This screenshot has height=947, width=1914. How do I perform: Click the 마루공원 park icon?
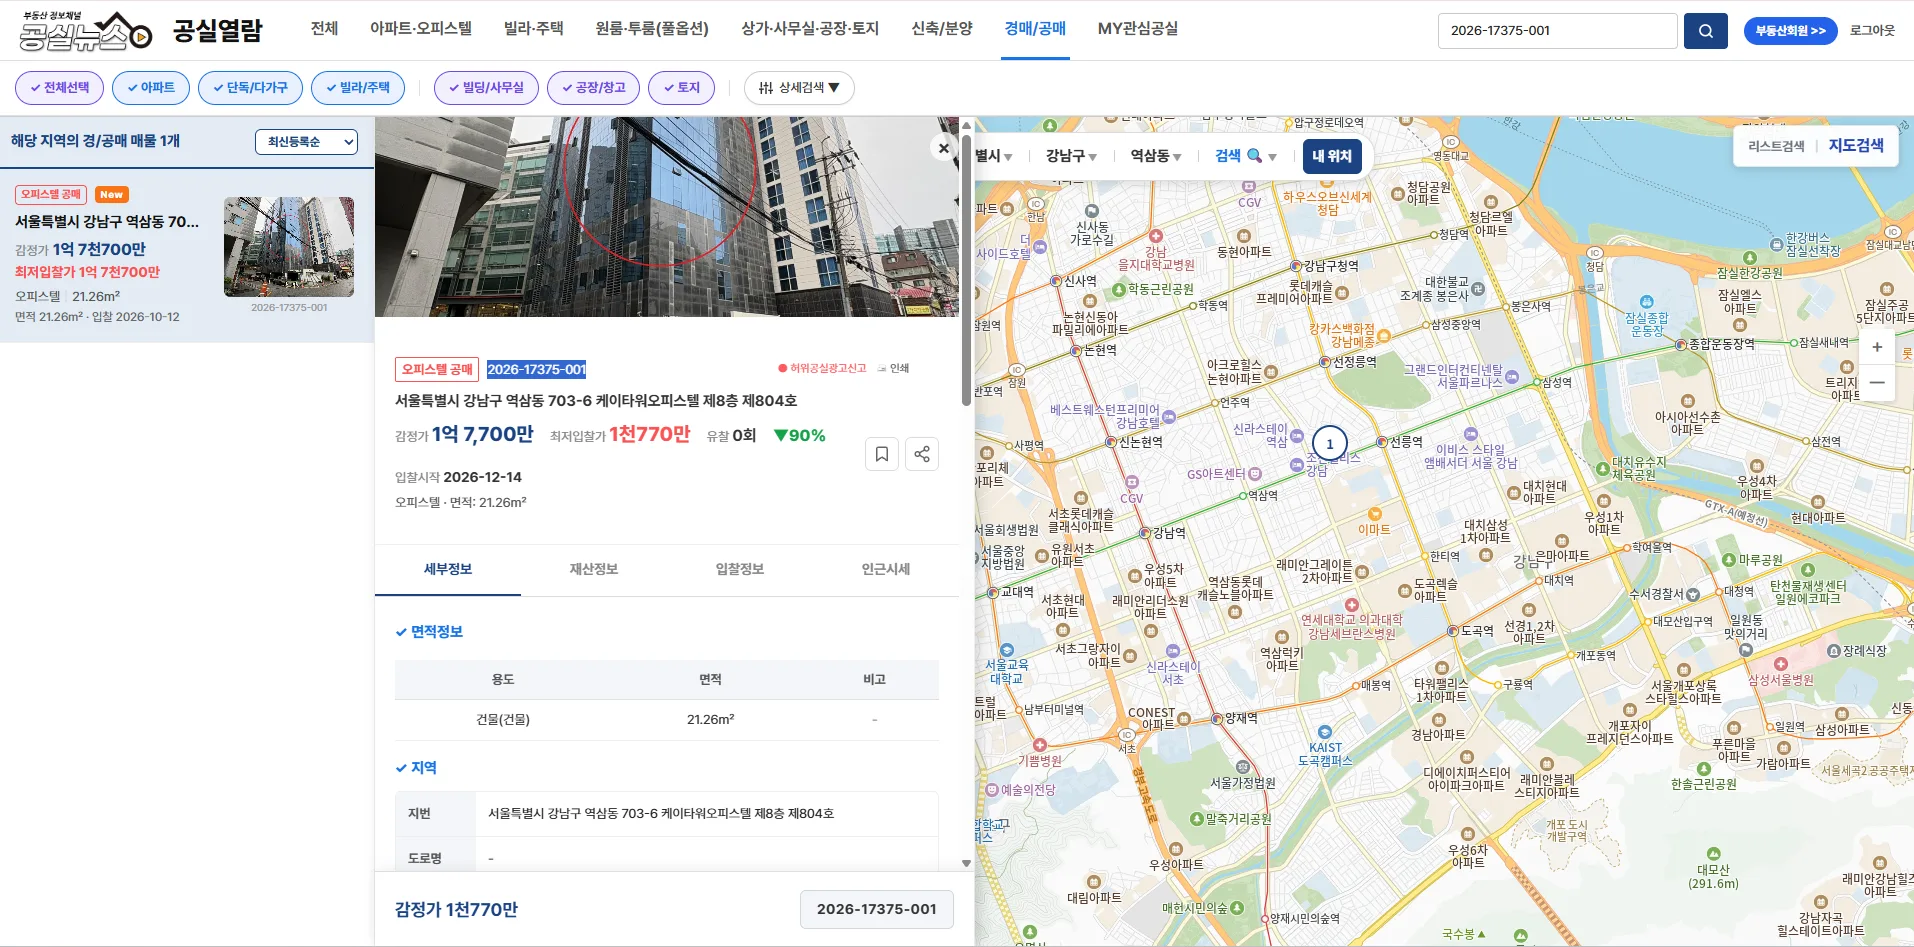(x=1729, y=560)
